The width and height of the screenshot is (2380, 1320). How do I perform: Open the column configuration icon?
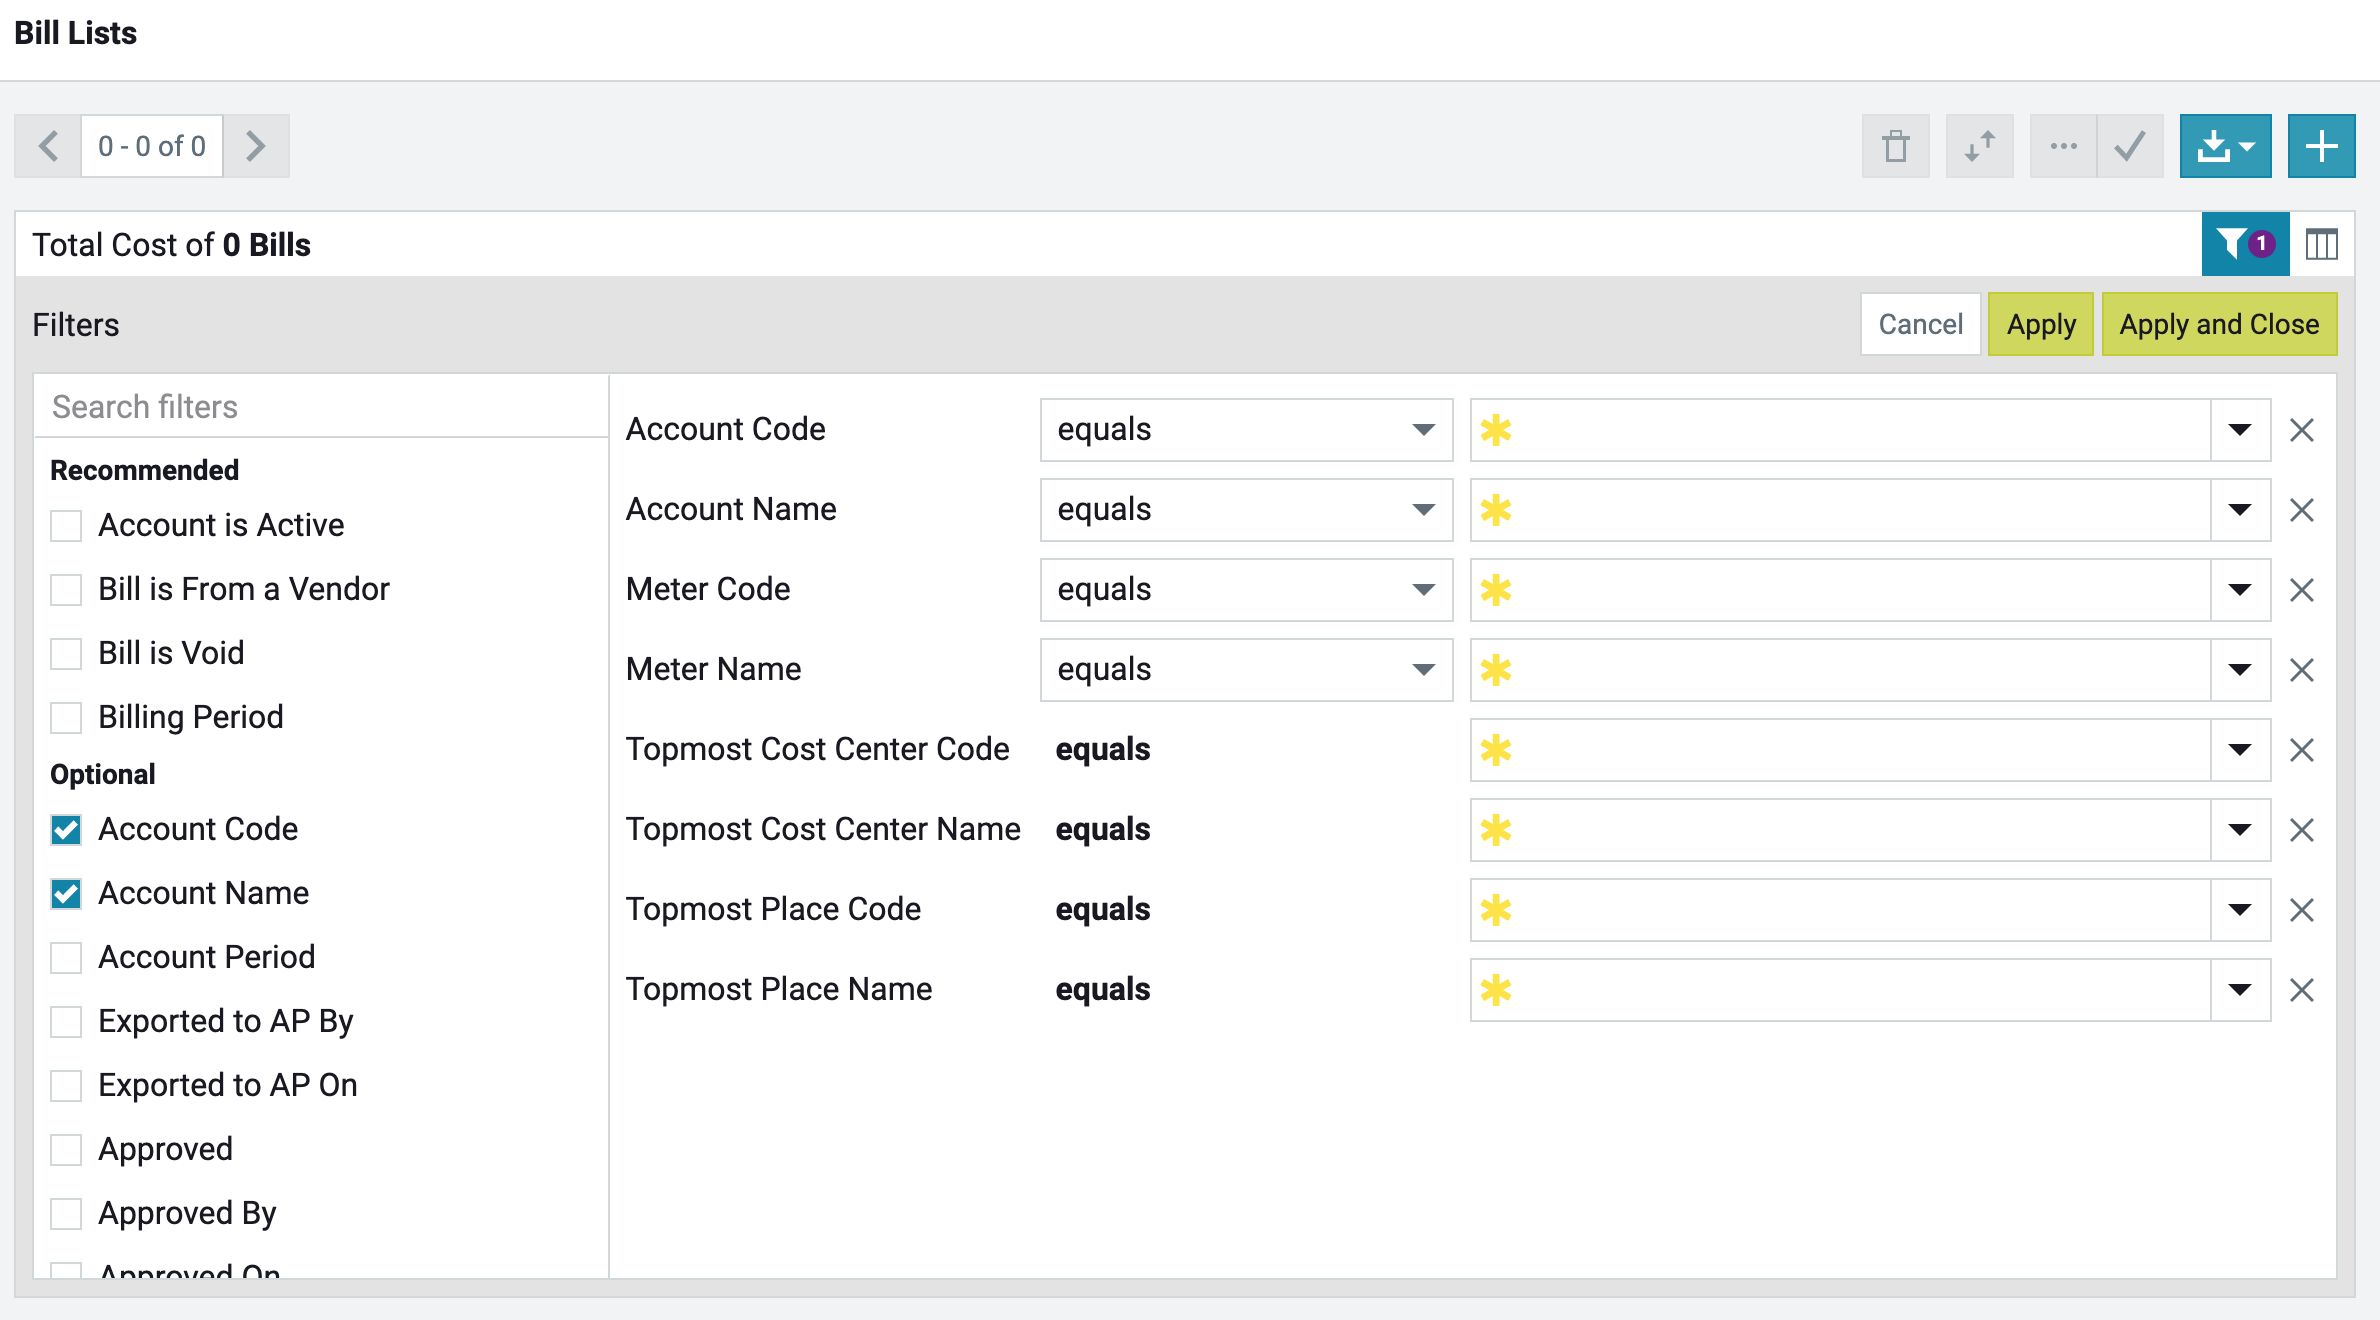tap(2321, 243)
